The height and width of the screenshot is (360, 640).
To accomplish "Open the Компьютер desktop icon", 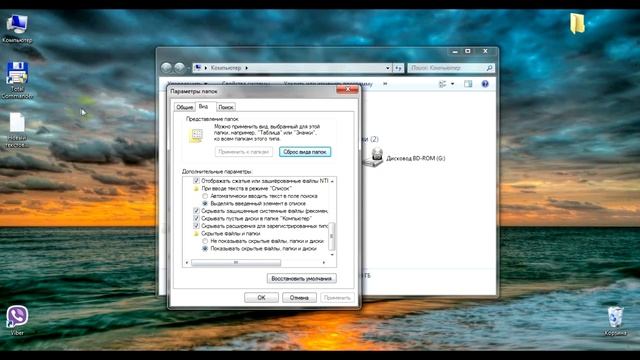I will [17, 29].
